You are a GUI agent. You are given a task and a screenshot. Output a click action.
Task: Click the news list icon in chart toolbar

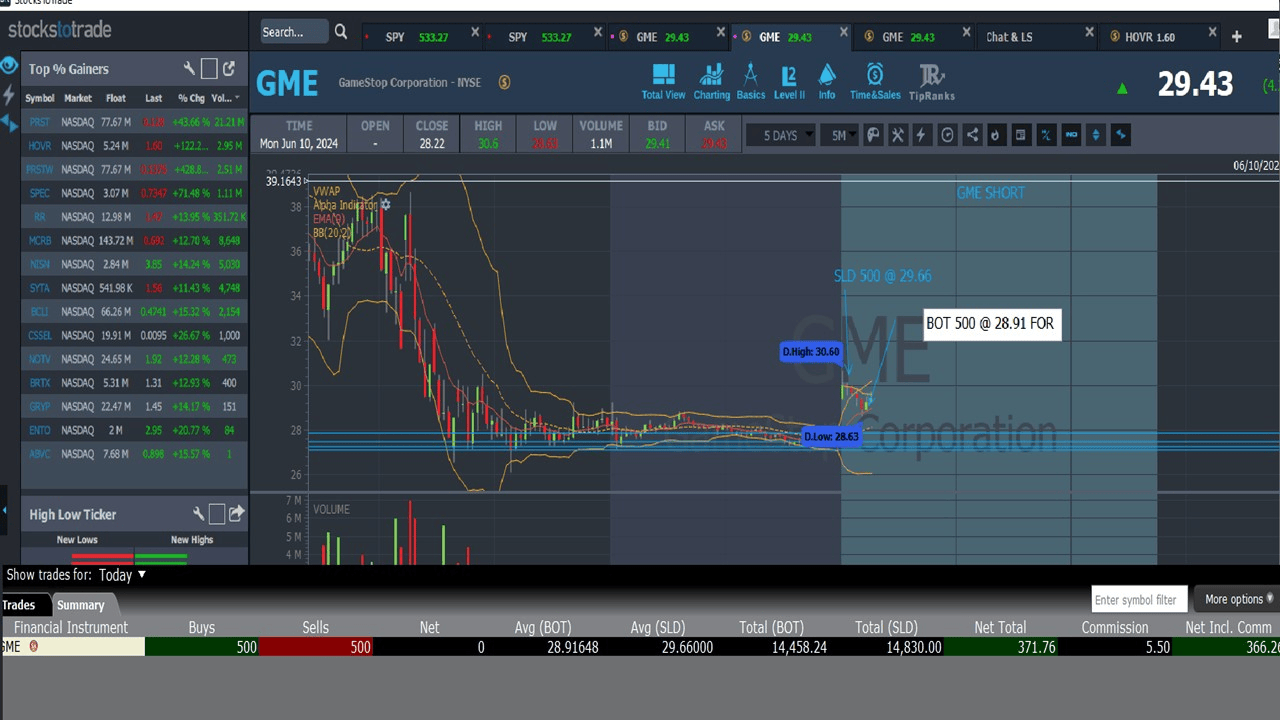pyautogui.click(x=1020, y=135)
